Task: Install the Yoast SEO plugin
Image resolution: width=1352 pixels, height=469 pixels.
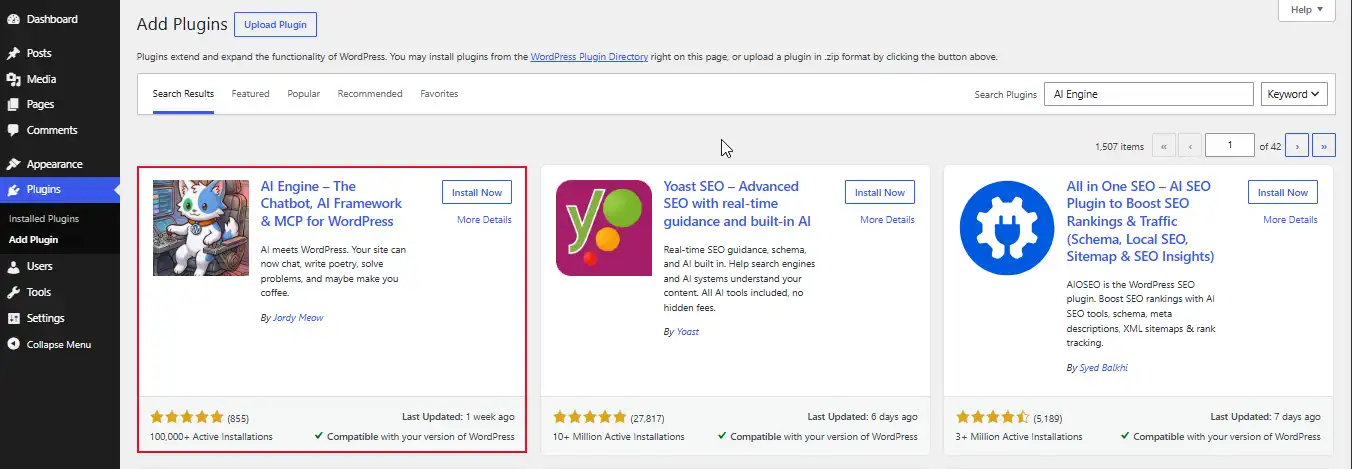Action: click(880, 192)
